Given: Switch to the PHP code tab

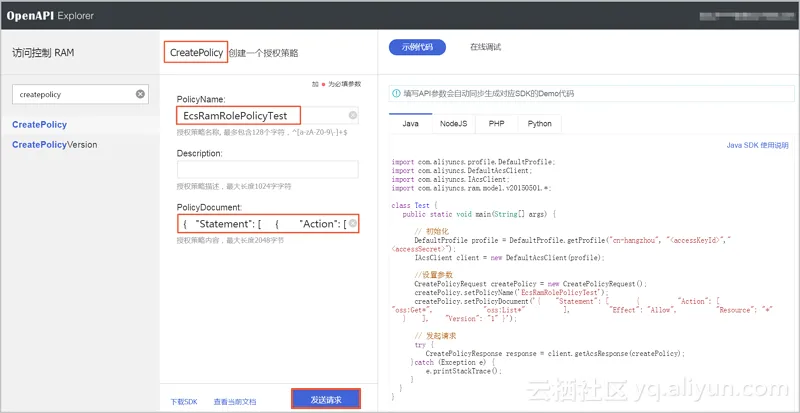Looking at the screenshot, I should (x=496, y=124).
